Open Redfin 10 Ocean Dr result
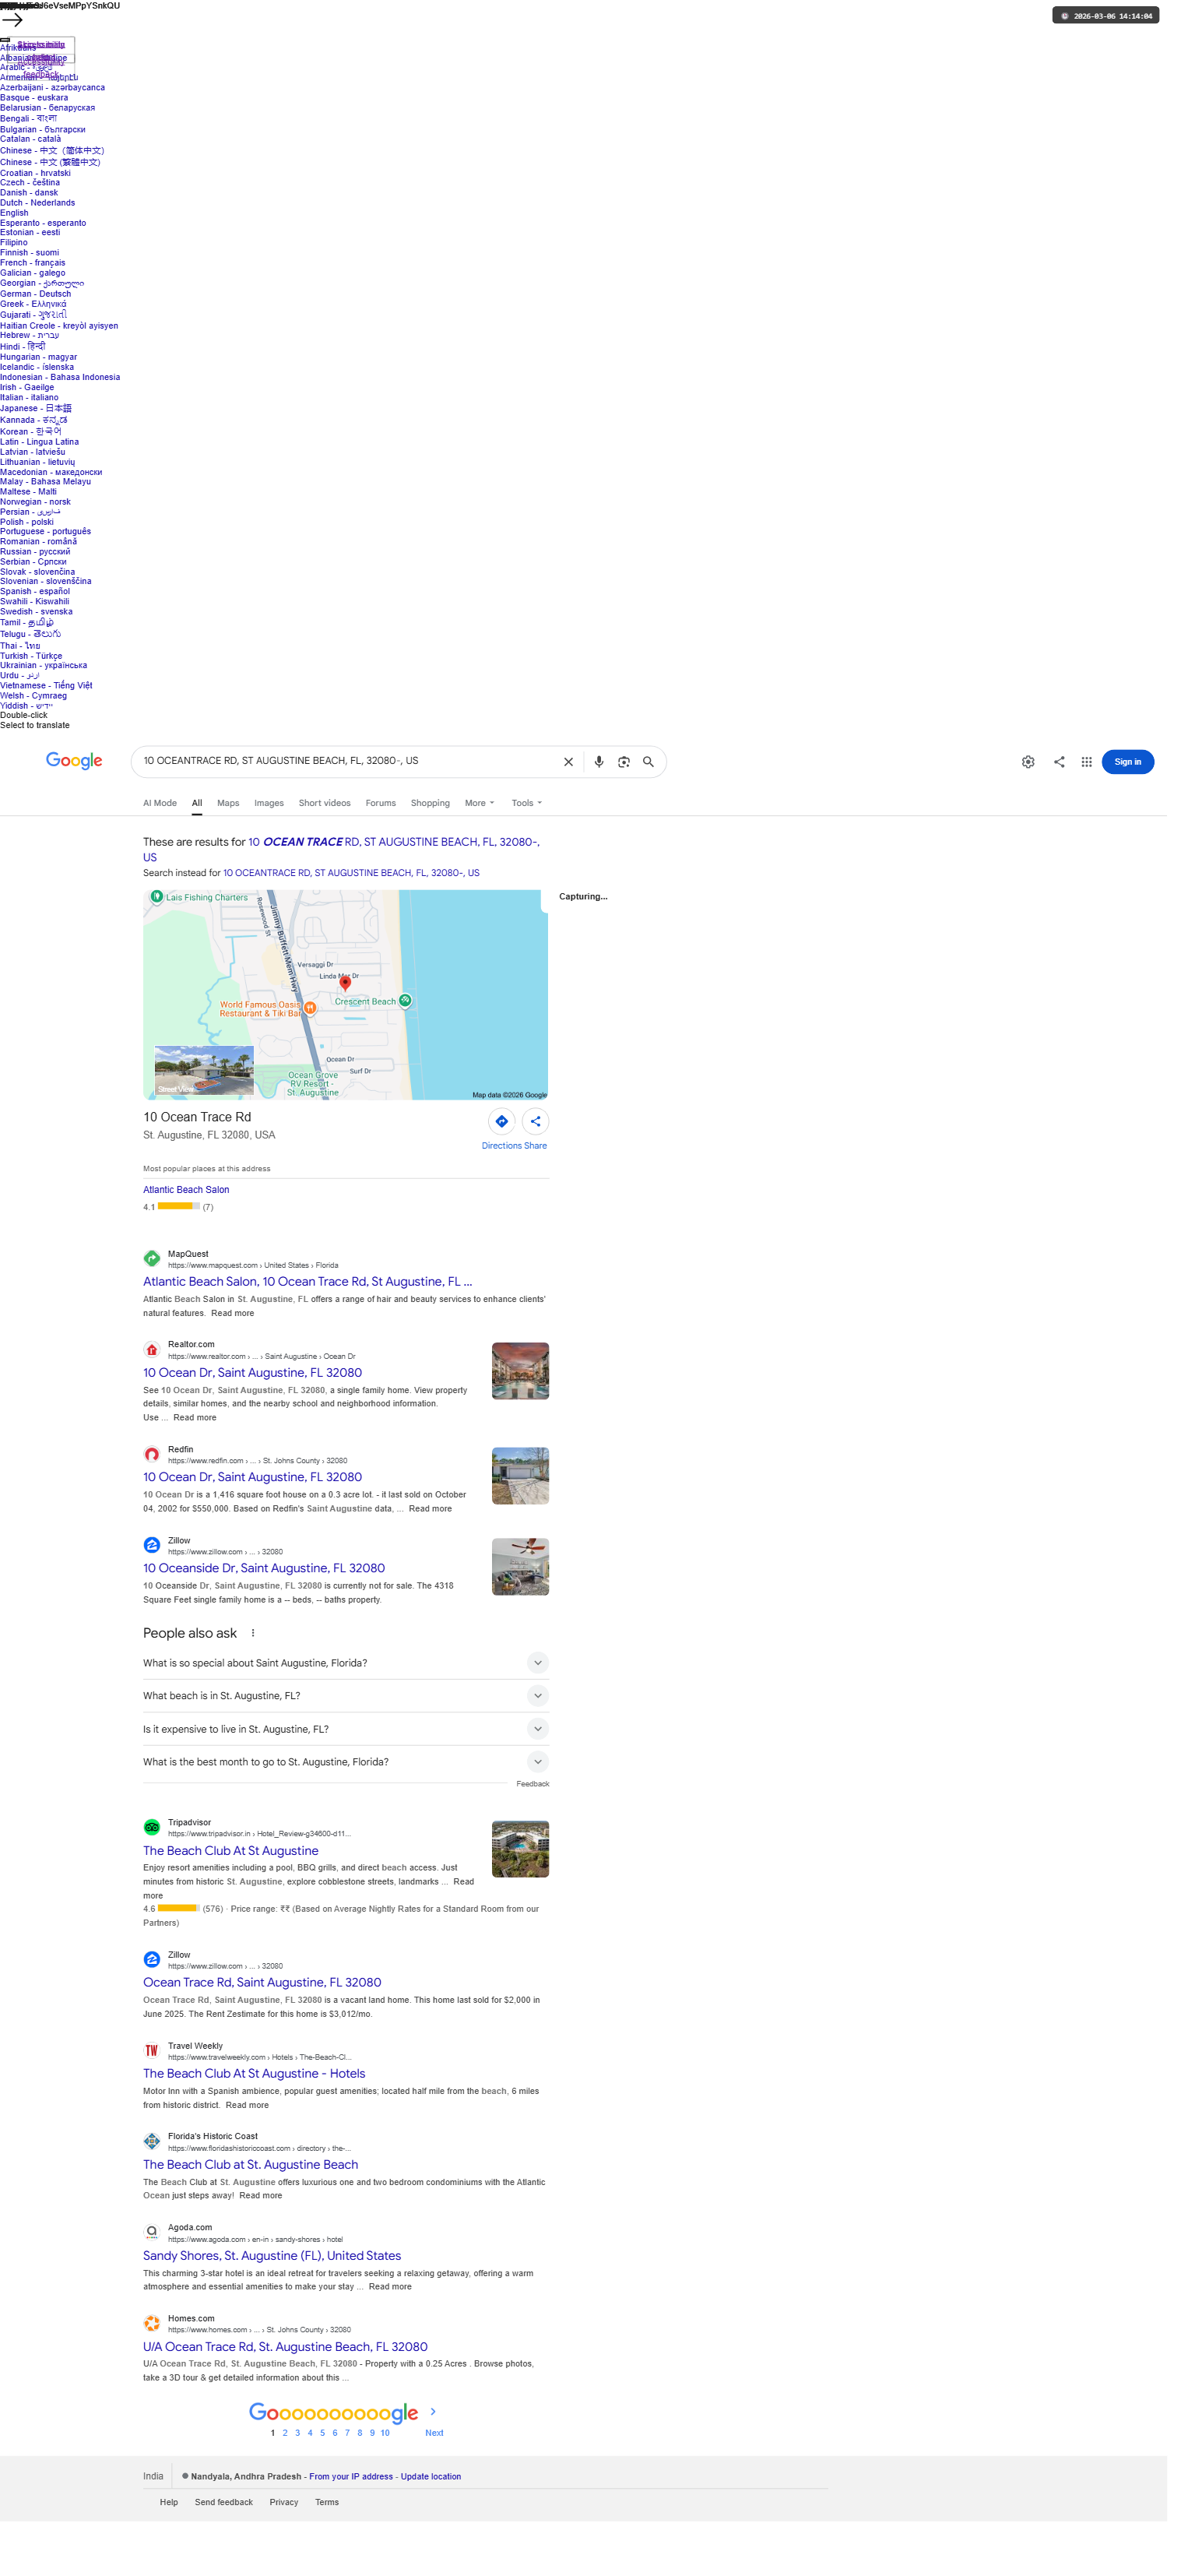1181x2576 pixels. (252, 1477)
